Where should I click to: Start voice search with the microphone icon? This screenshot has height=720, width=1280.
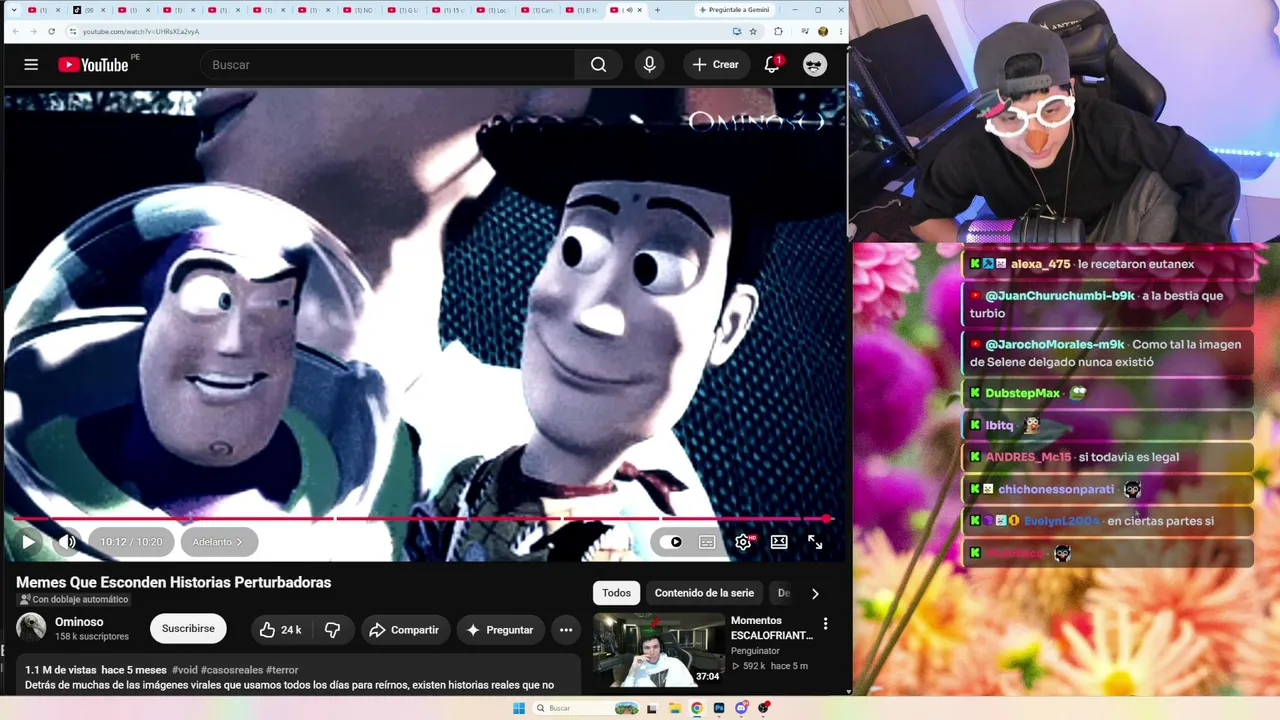[650, 65]
